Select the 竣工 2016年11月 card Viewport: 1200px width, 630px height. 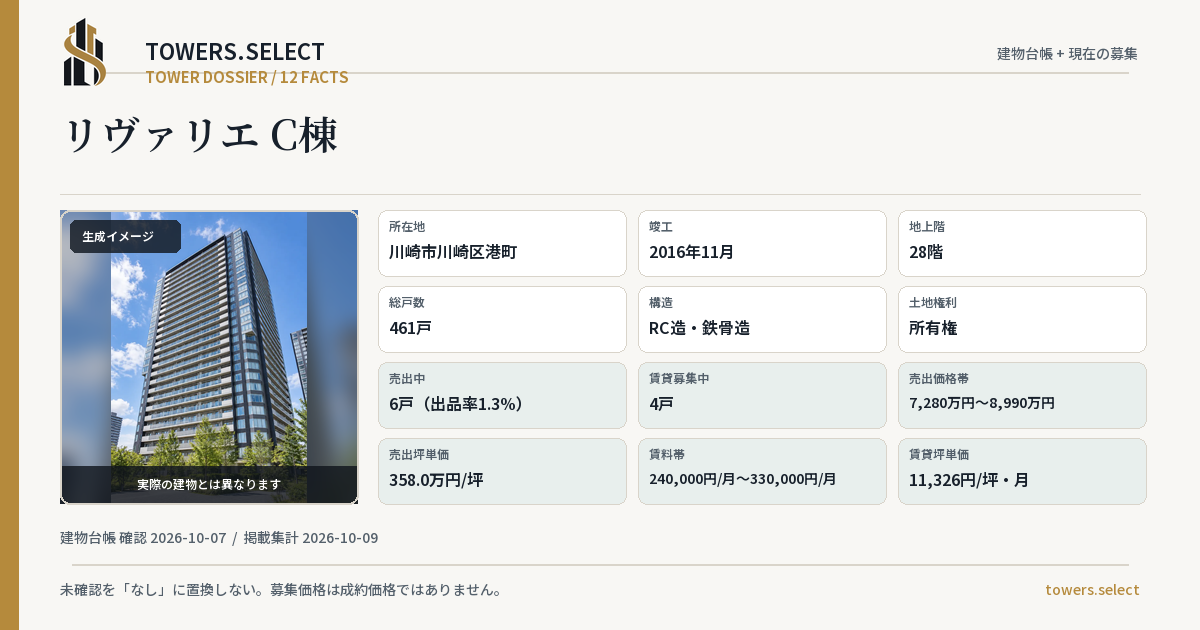coord(762,243)
